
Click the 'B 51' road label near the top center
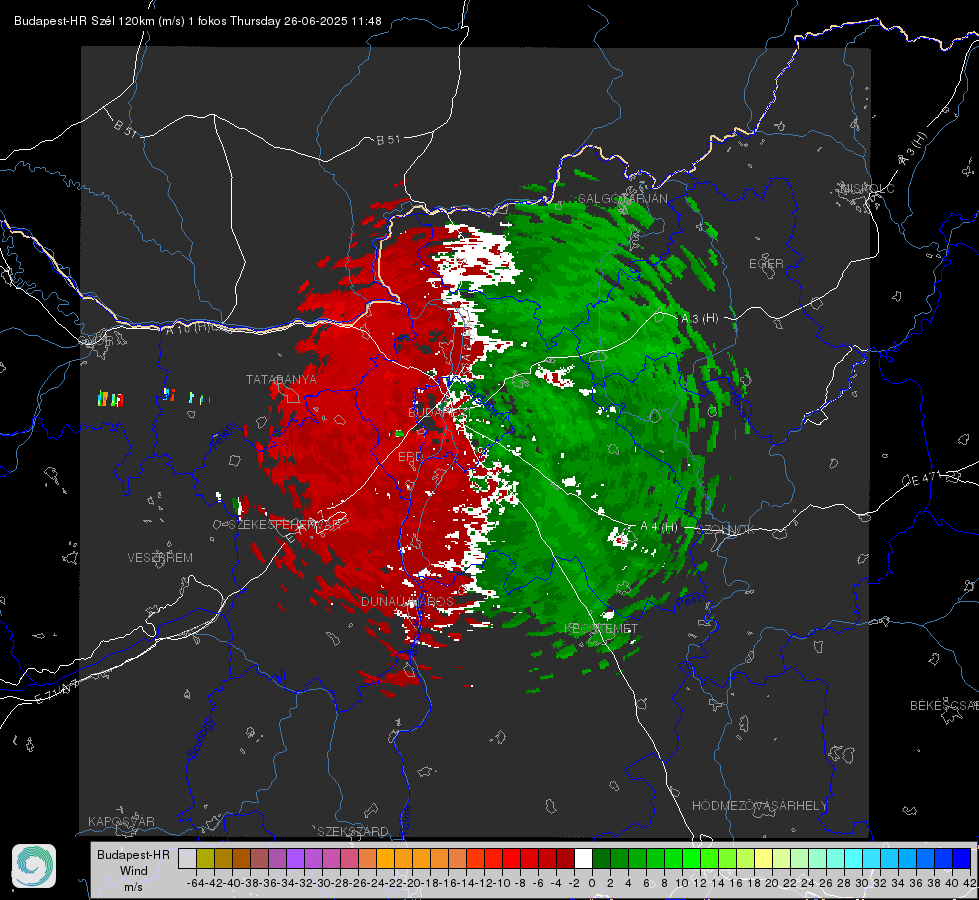tap(388, 140)
